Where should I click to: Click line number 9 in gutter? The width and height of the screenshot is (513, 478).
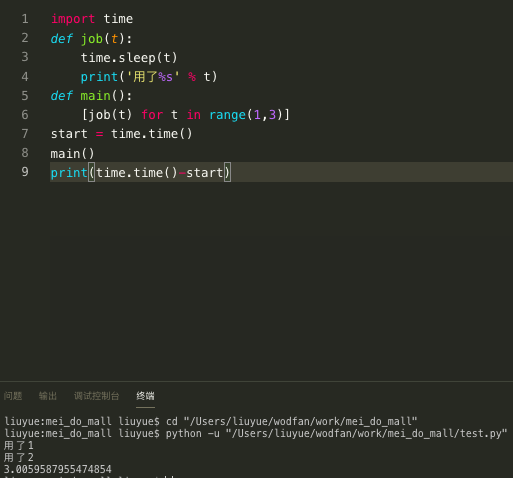[25, 172]
